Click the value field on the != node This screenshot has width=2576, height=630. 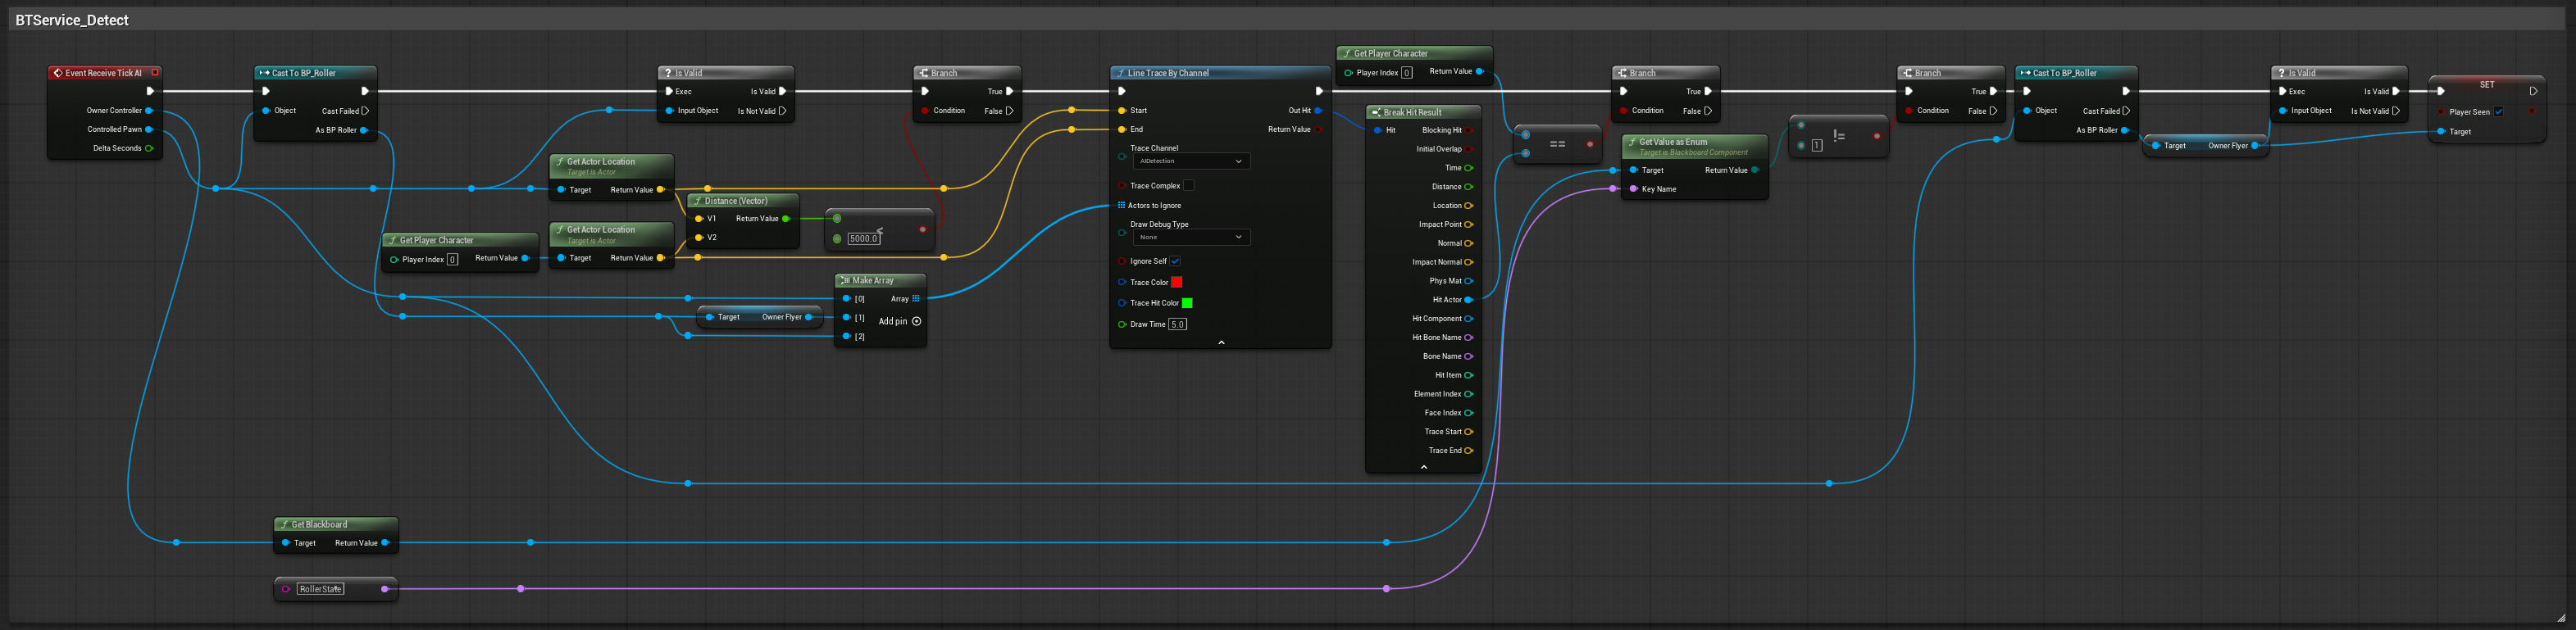click(1817, 146)
